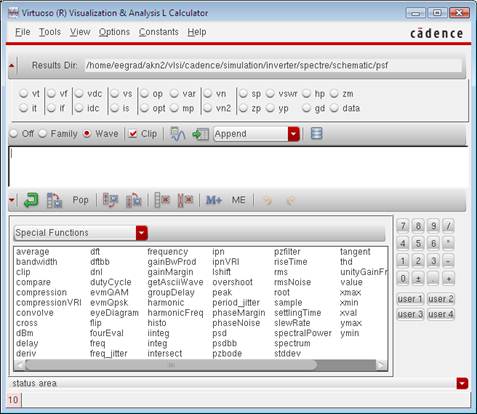Click the user 3 button
Viewport: 477px width, 414px height.
410,314
